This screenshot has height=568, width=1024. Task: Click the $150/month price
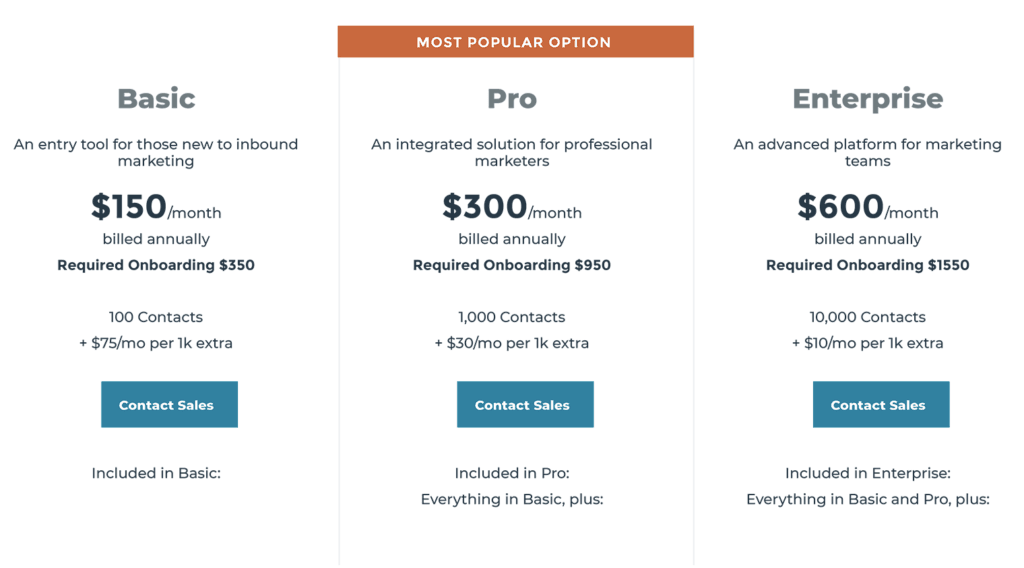156,208
